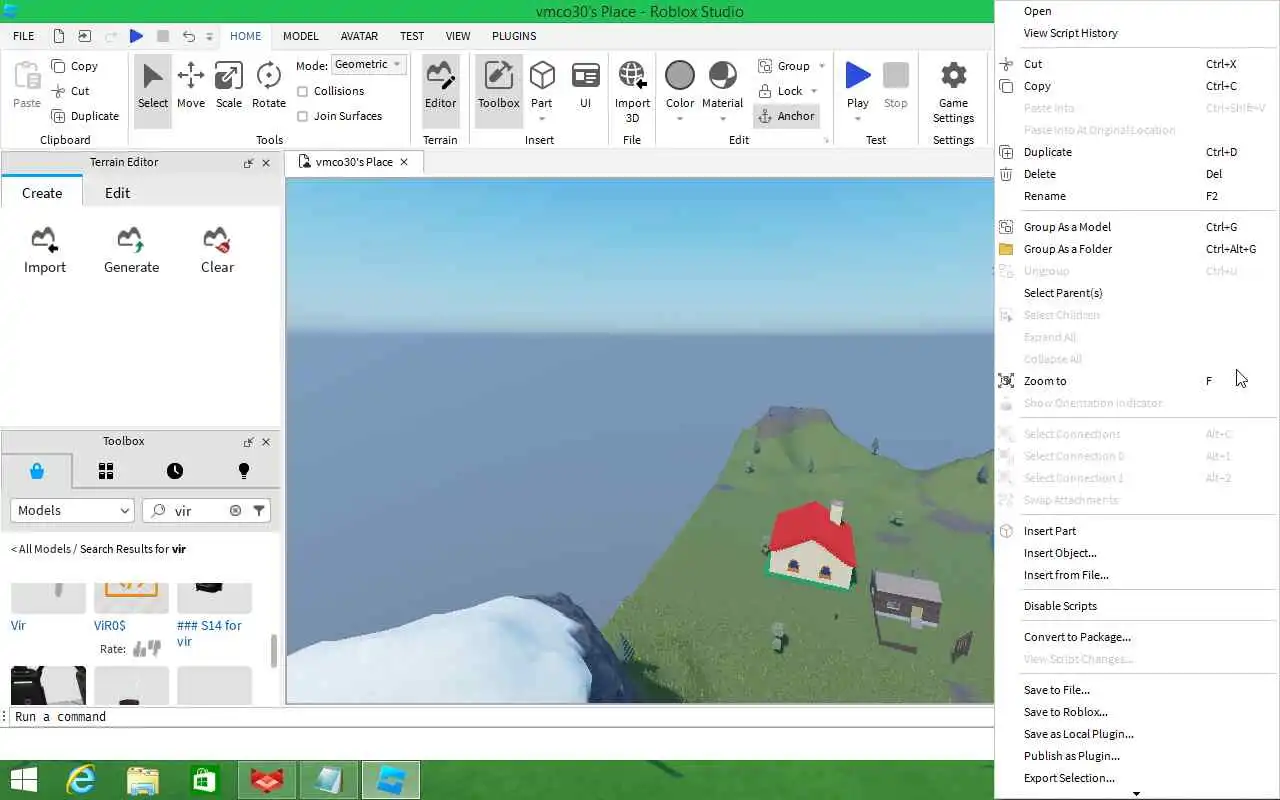Choose Group As a Model in context menu
Image resolution: width=1280 pixels, height=800 pixels.
click(1136, 227)
